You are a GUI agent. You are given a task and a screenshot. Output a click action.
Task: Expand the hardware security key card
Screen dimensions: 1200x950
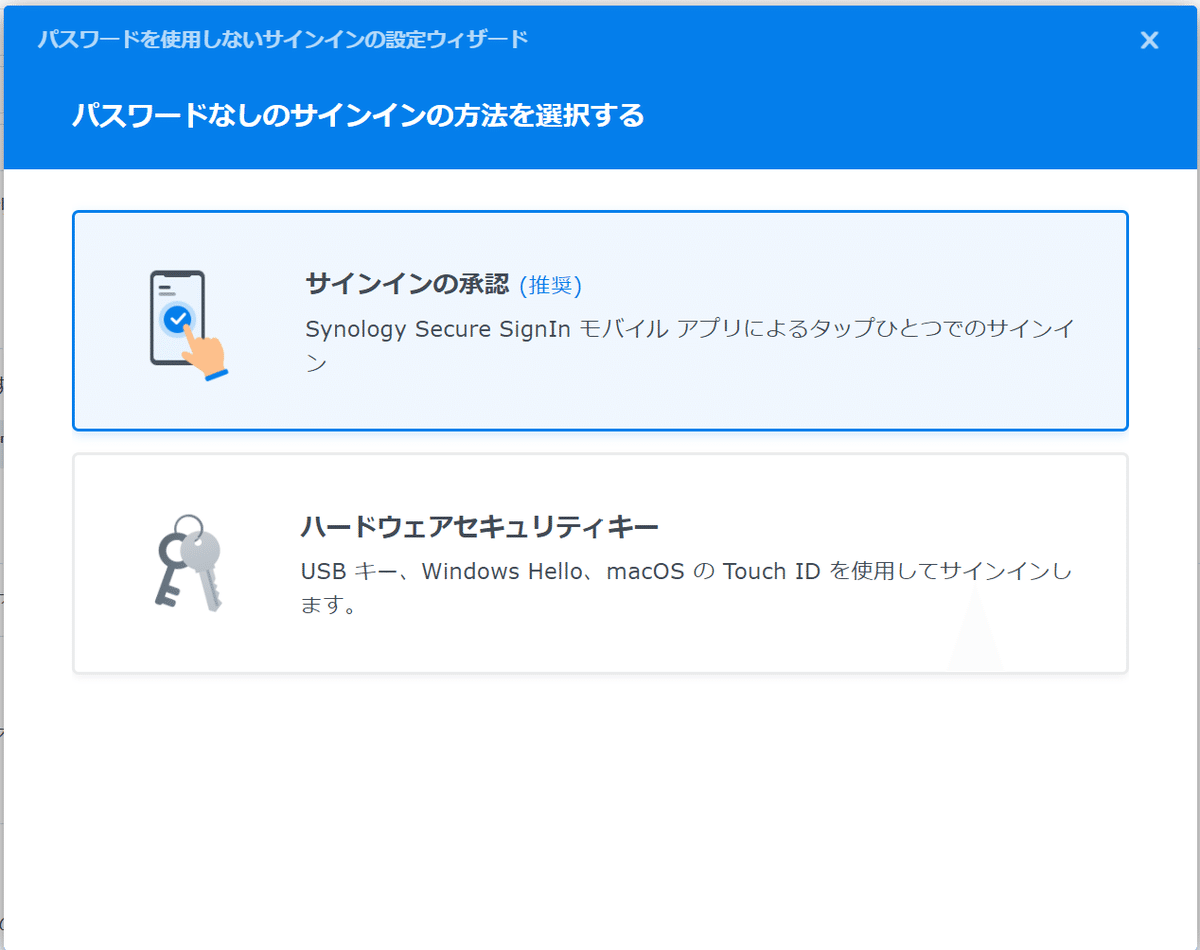click(600, 562)
